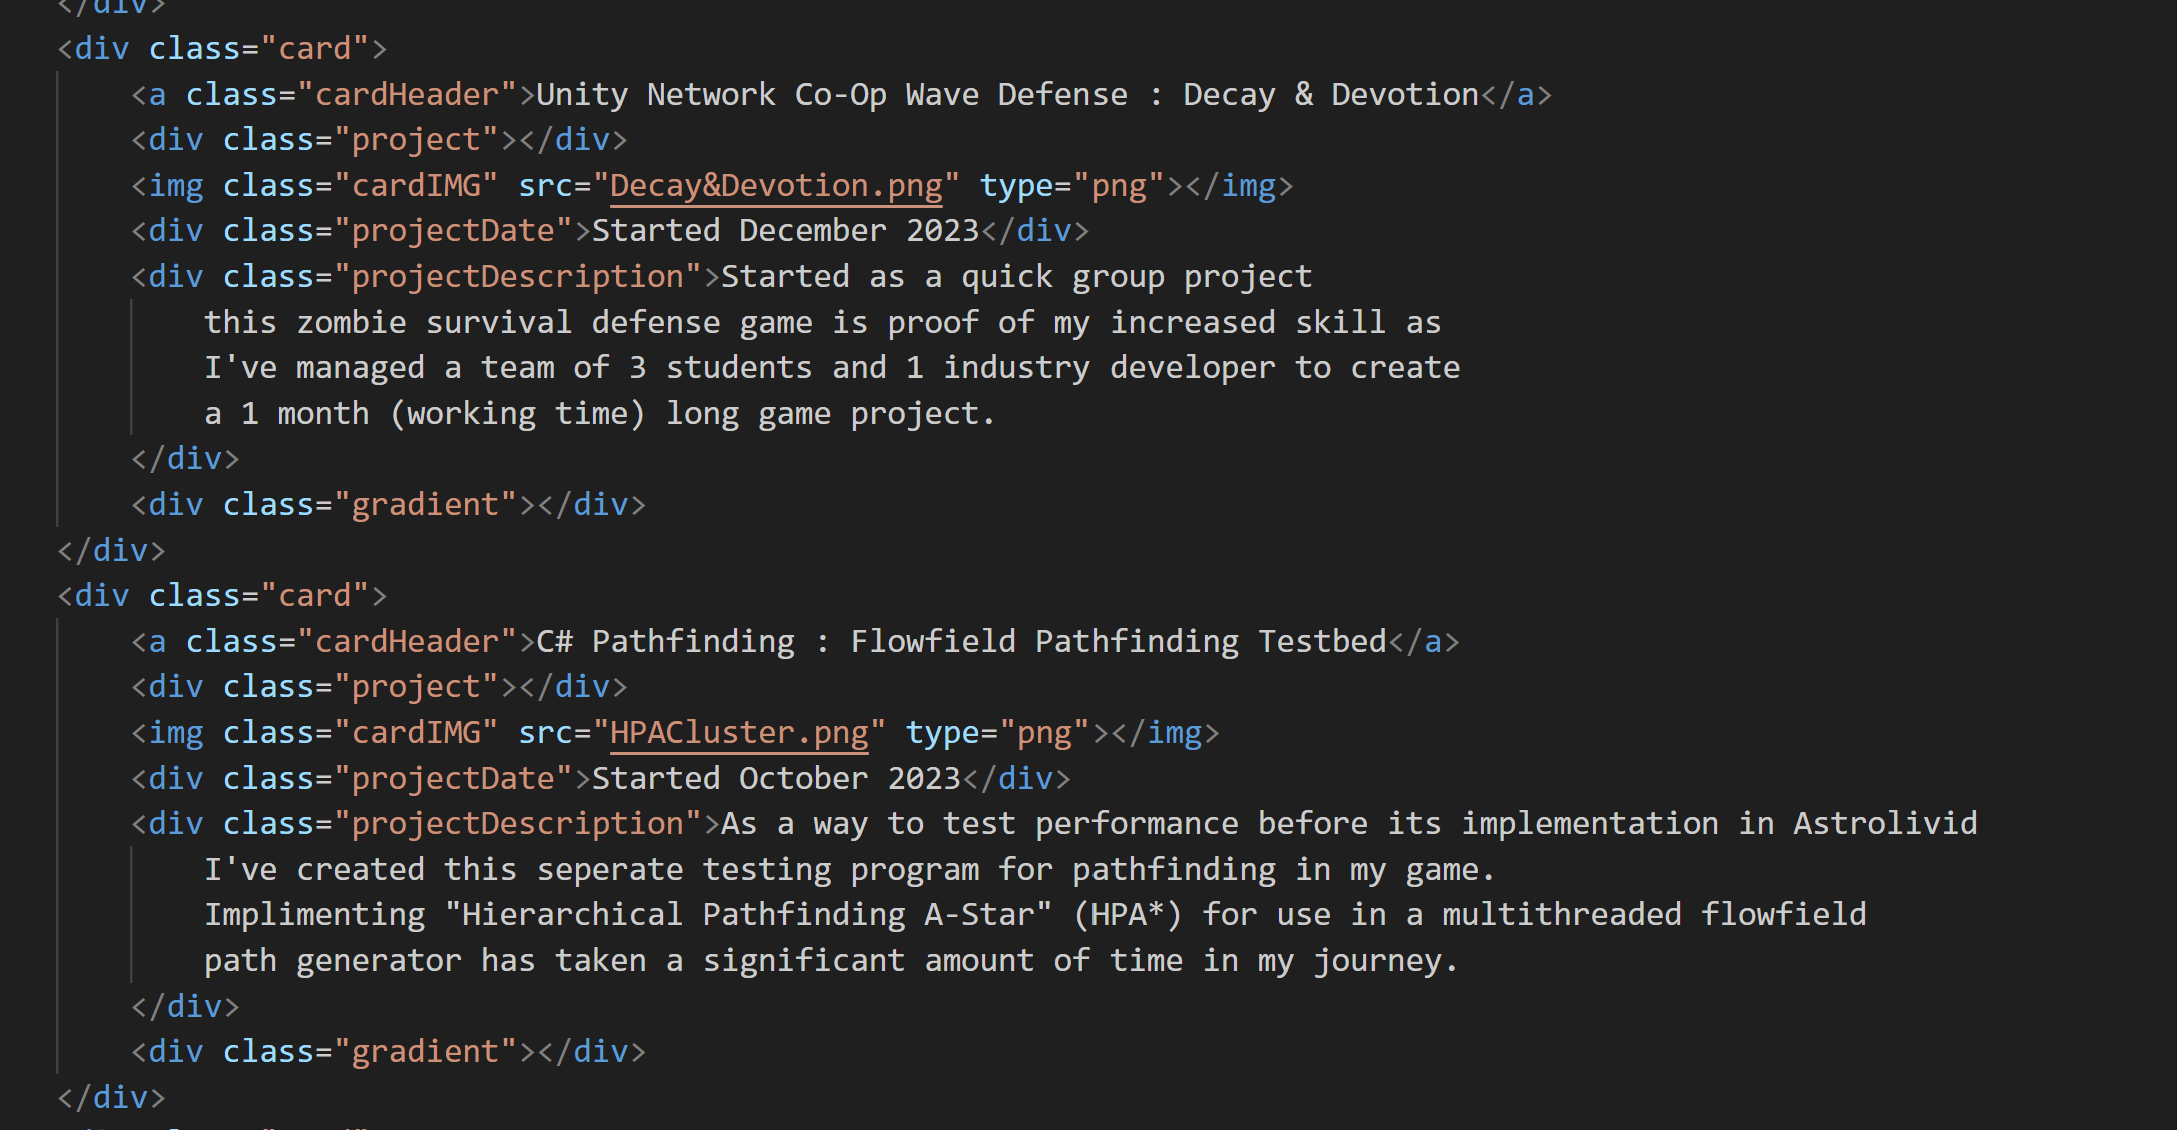Screen dimensions: 2178x1130
Task: Click the 'Started October 2023' text
Action: (x=775, y=778)
